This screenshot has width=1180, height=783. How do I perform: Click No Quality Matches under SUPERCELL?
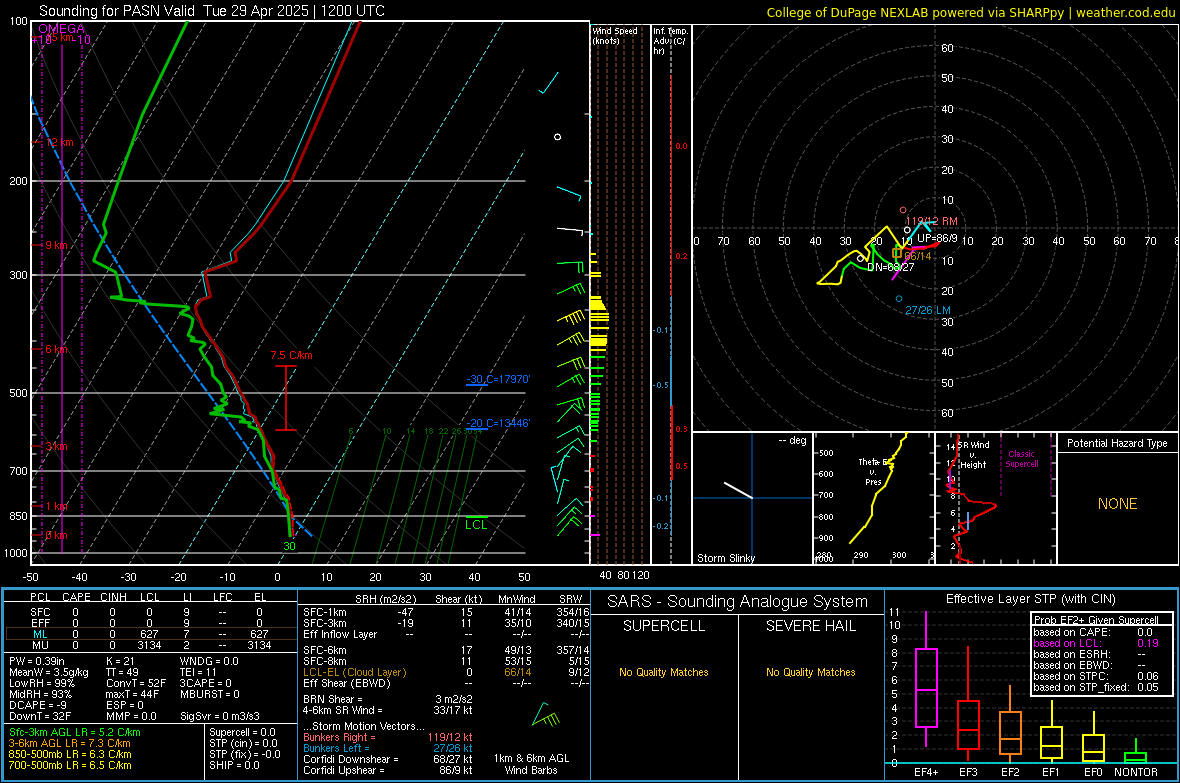tap(664, 672)
